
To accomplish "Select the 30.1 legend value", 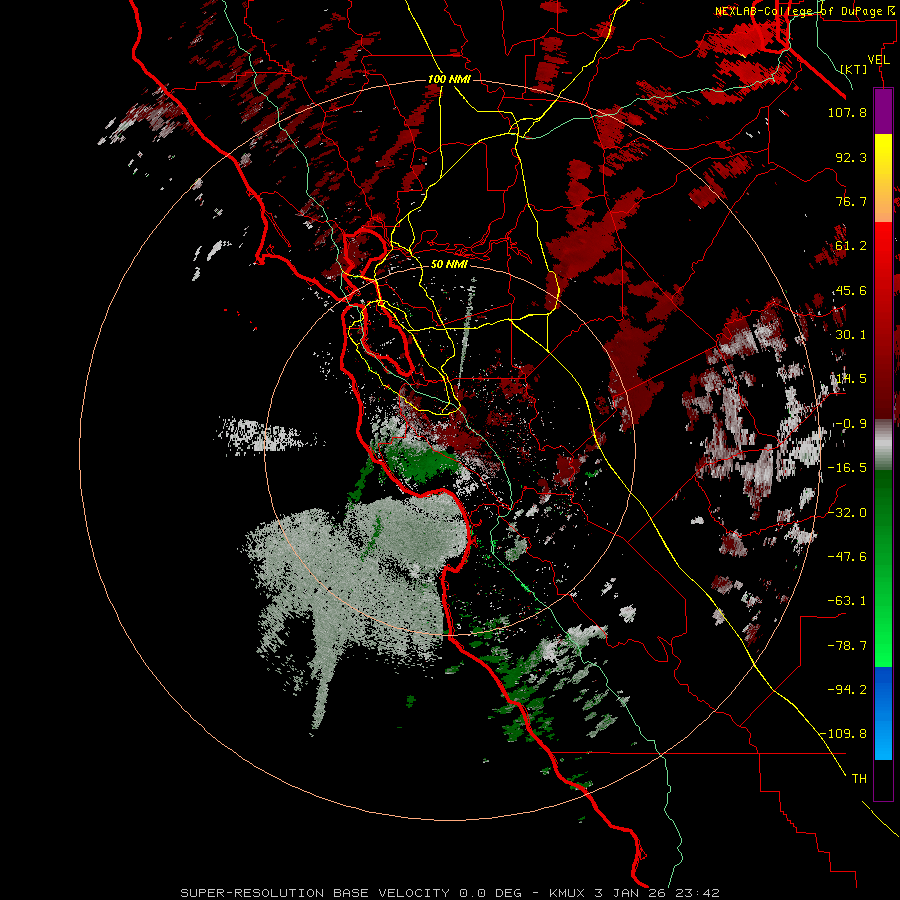I will tap(851, 335).
